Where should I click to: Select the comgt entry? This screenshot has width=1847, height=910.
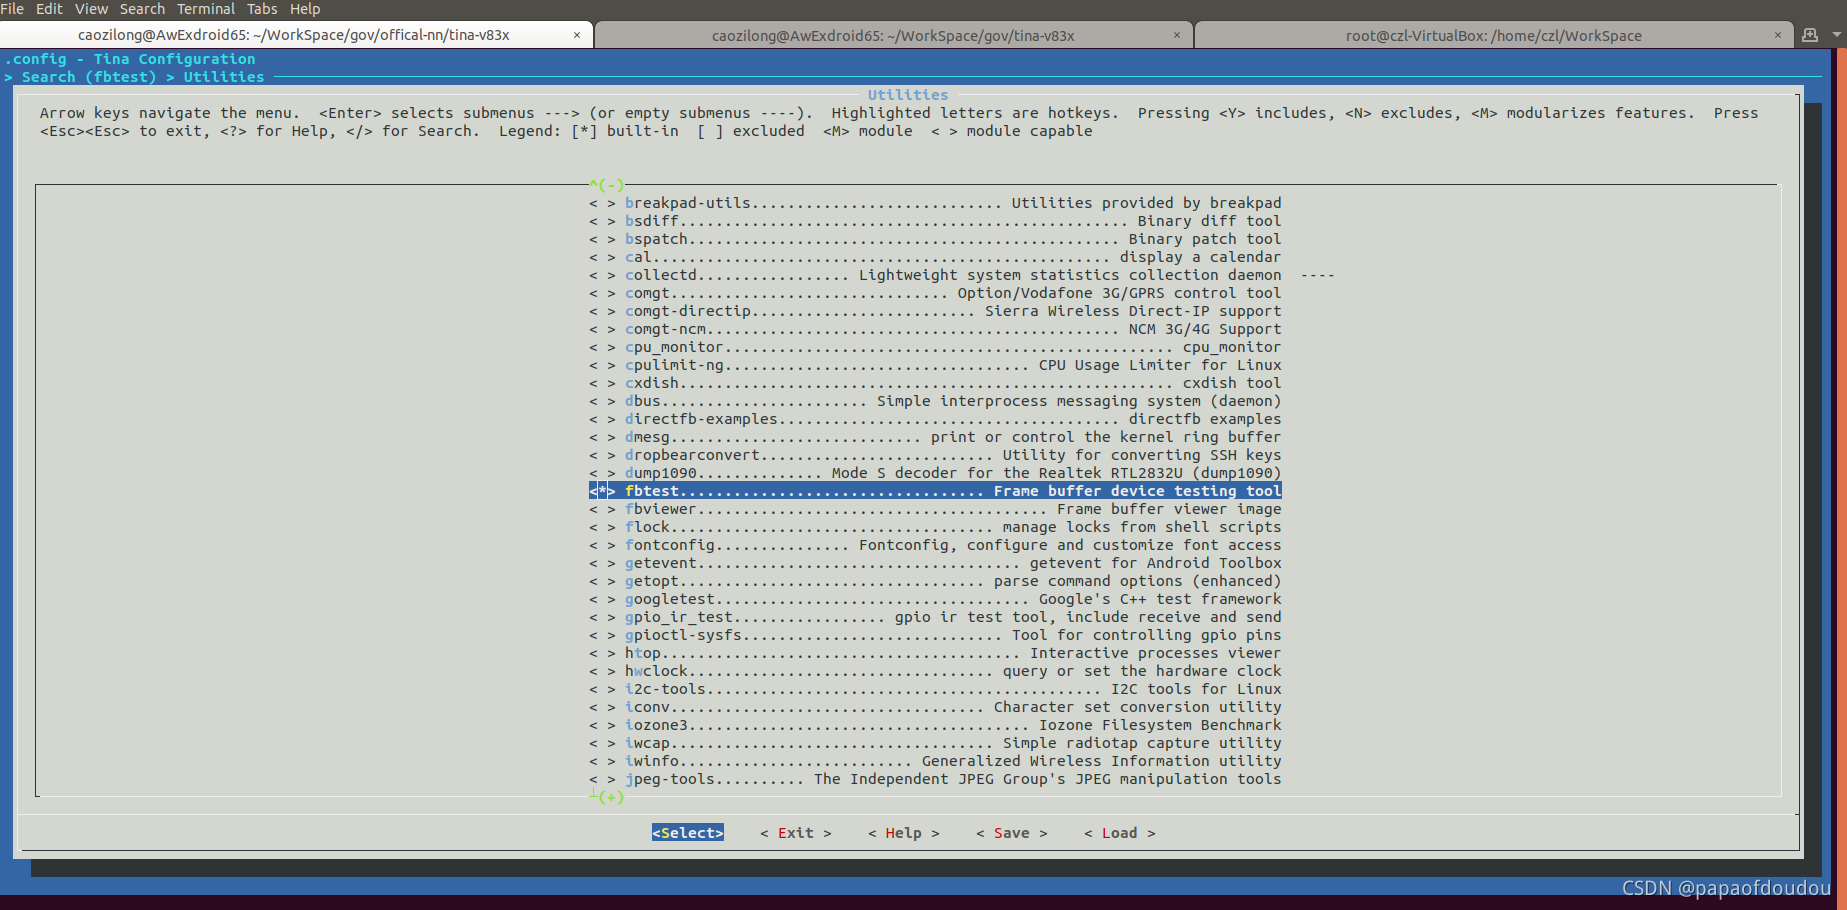coord(935,293)
